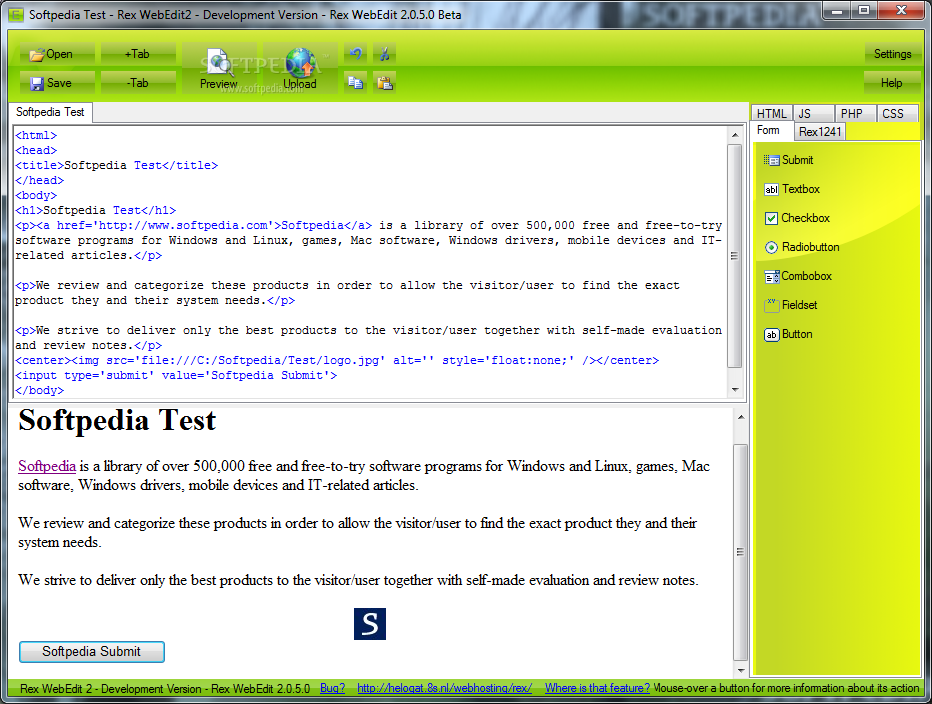Open the helogat.8s.nl webhosting link

444,689
